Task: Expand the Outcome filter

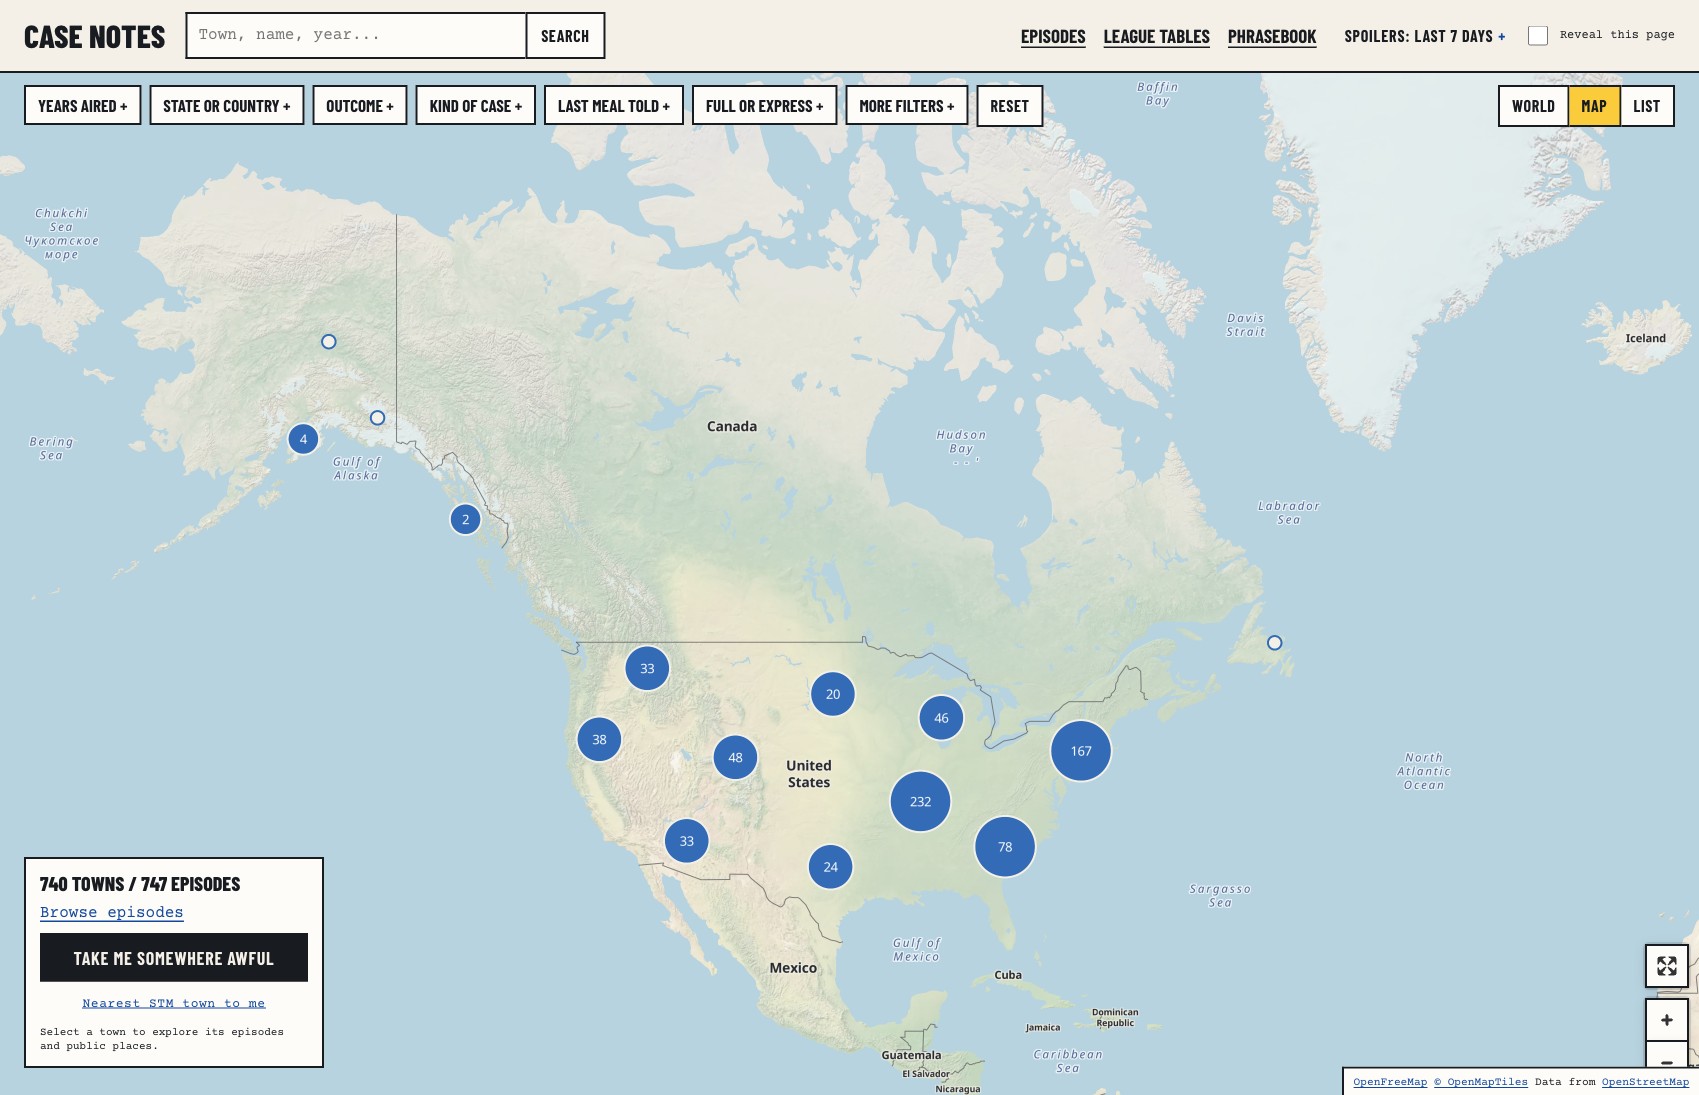Action: coord(360,106)
